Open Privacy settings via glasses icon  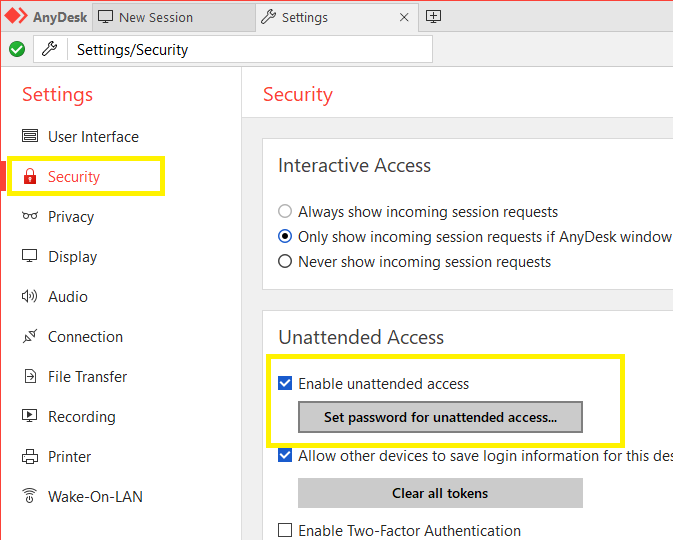tap(30, 217)
